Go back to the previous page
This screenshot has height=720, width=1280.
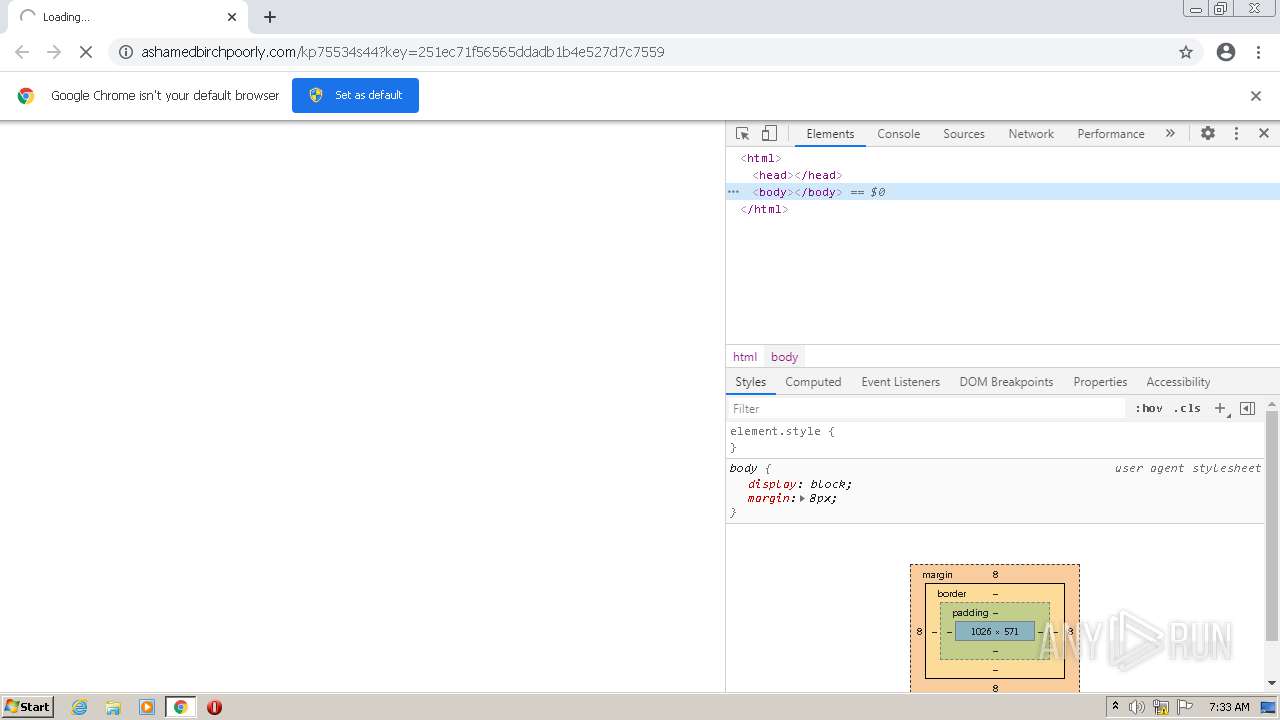tap(22, 52)
